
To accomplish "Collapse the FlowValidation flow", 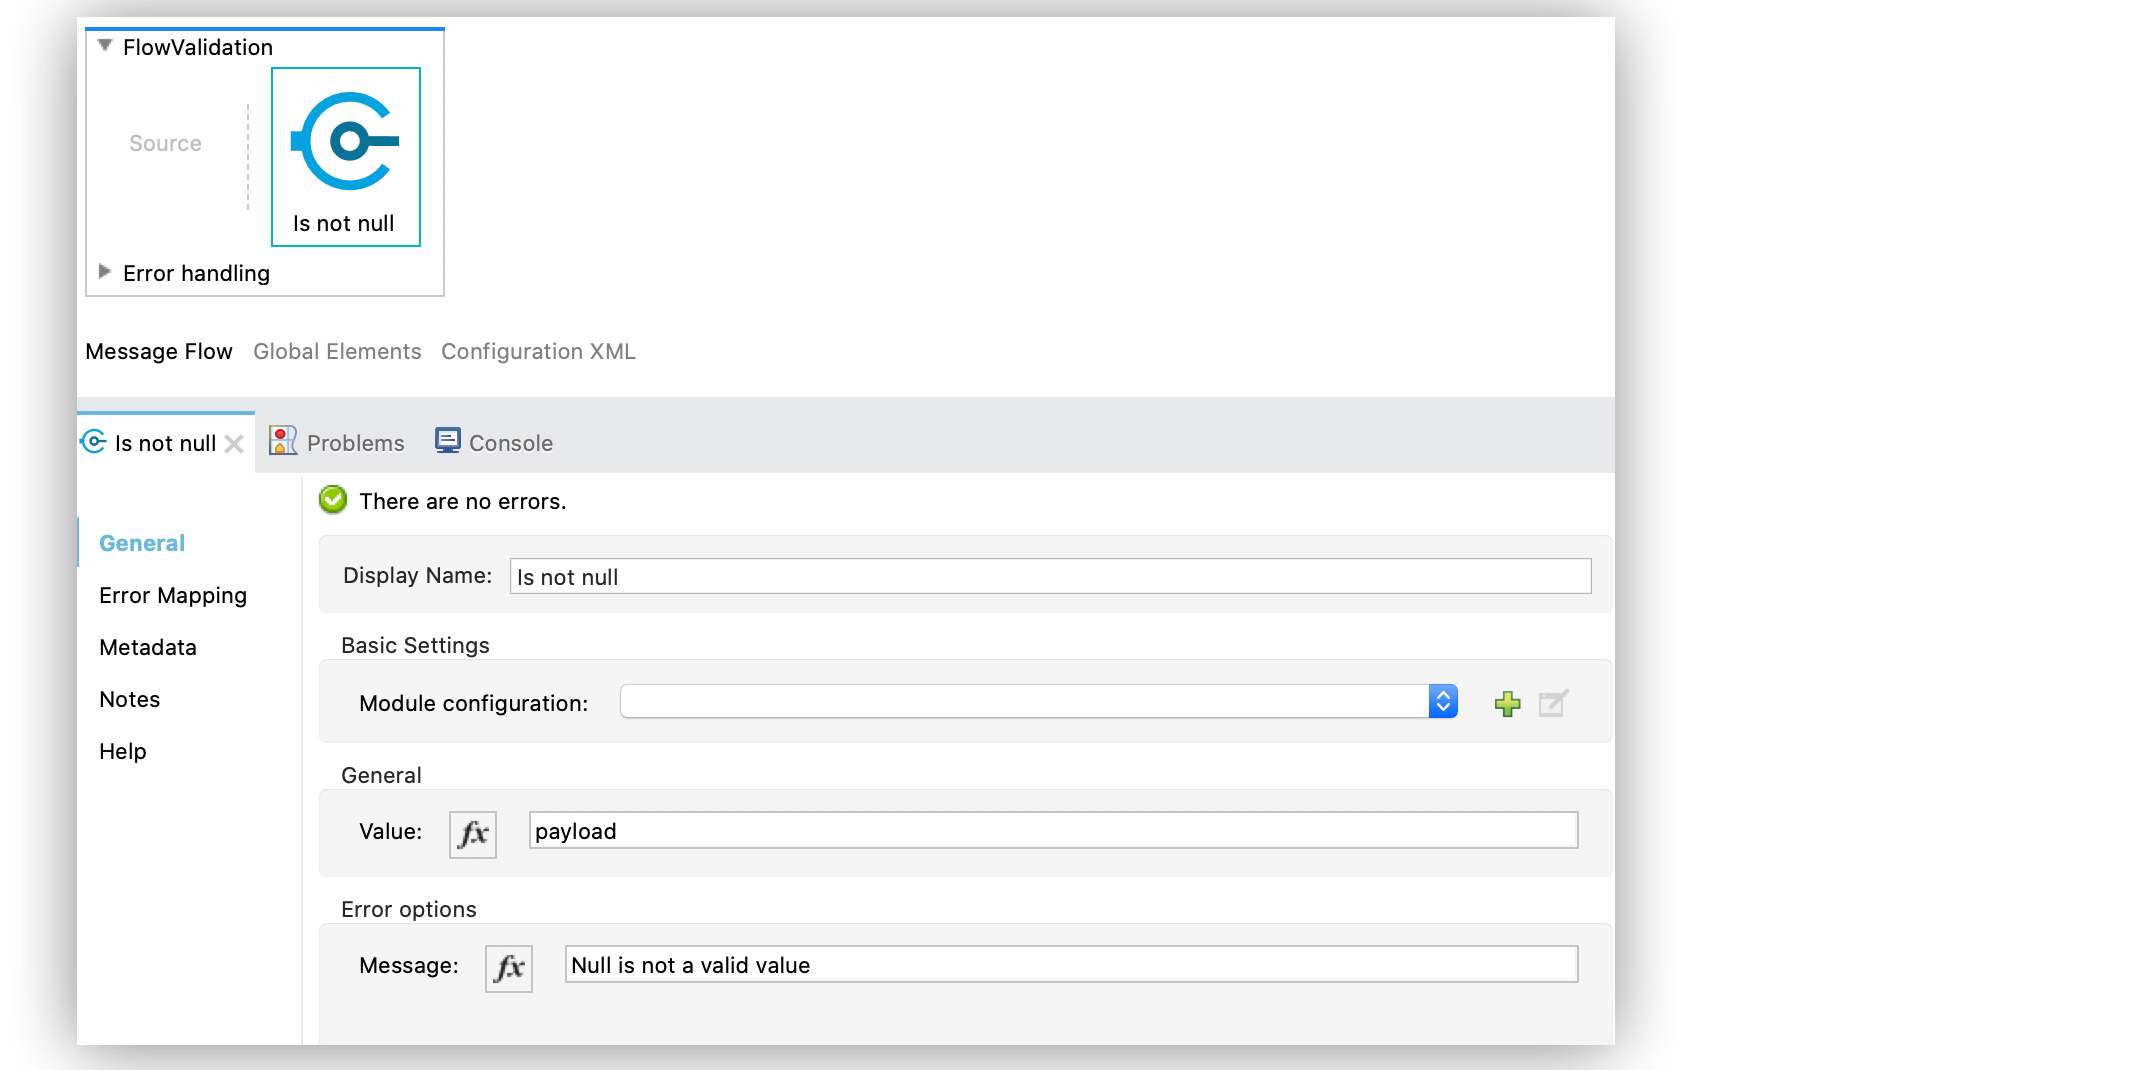I will [104, 45].
